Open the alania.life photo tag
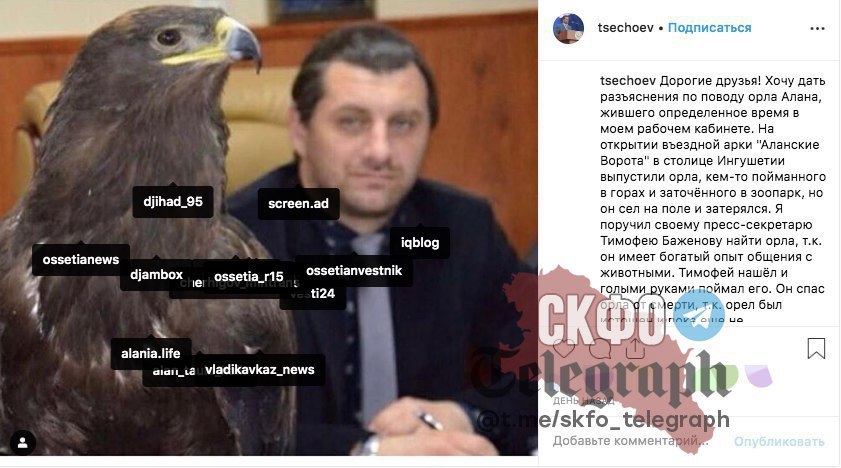 tap(151, 353)
